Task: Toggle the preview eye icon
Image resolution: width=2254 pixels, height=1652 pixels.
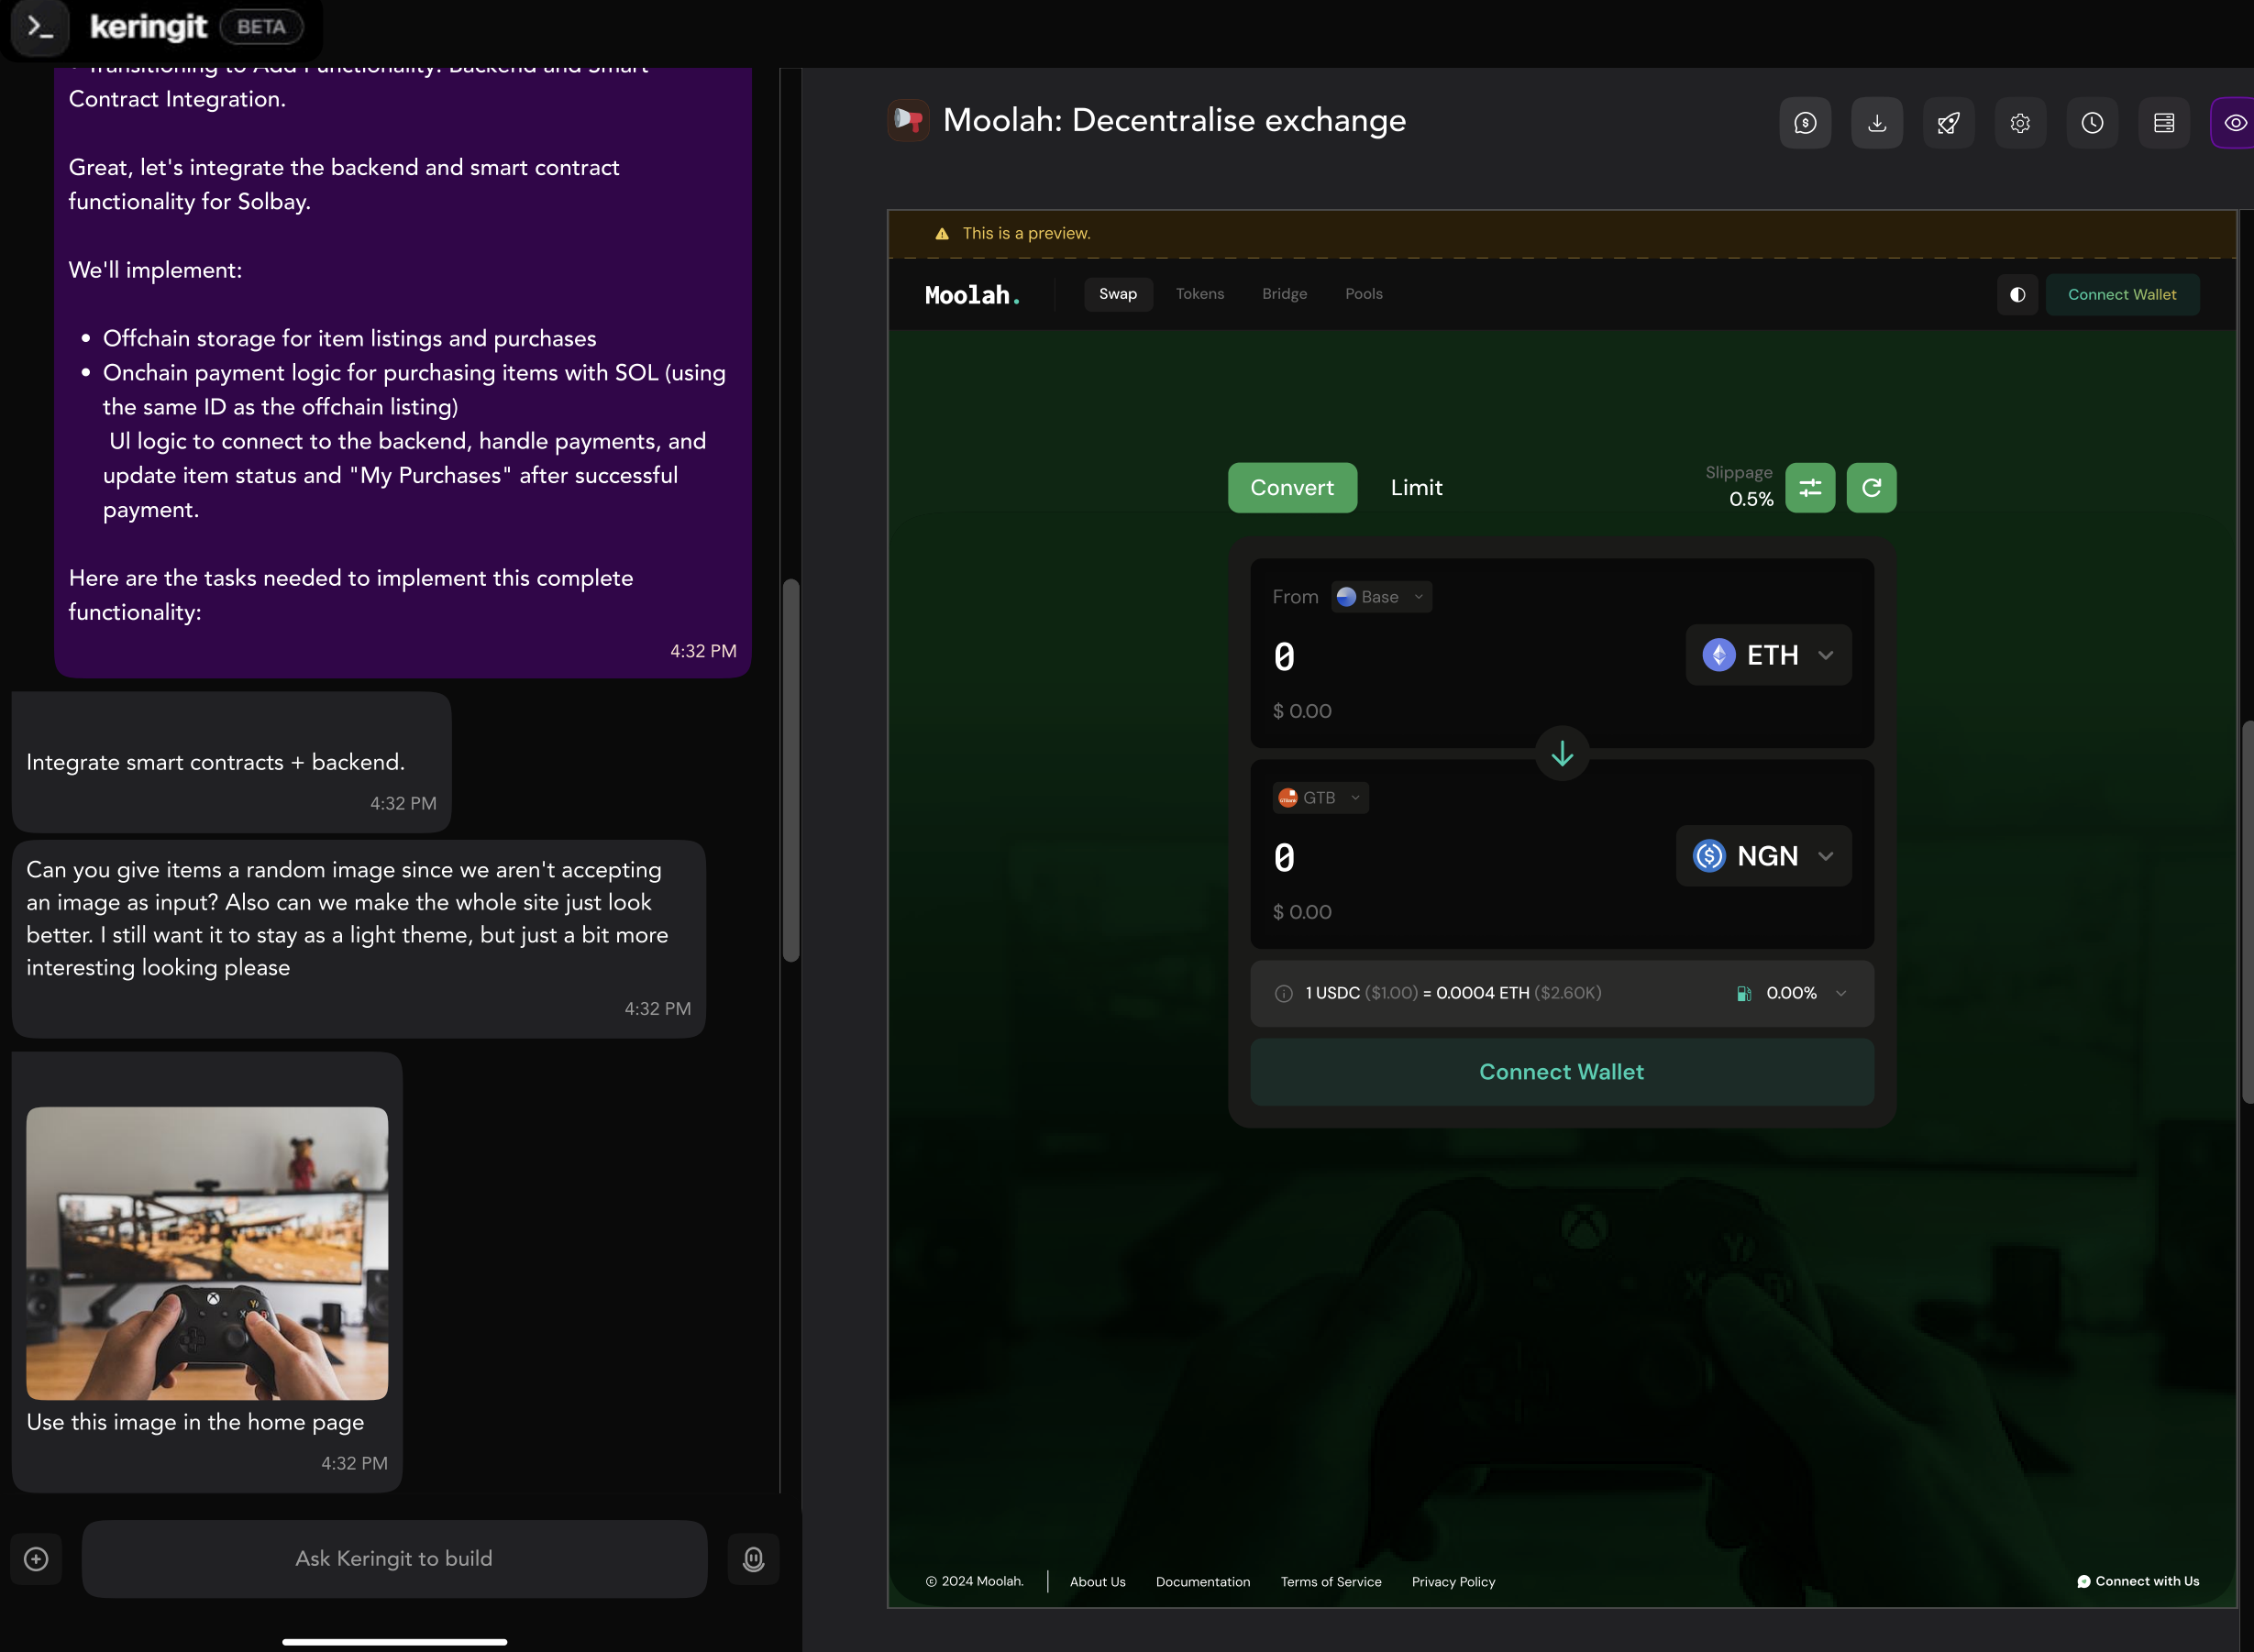Action: [x=2235, y=123]
